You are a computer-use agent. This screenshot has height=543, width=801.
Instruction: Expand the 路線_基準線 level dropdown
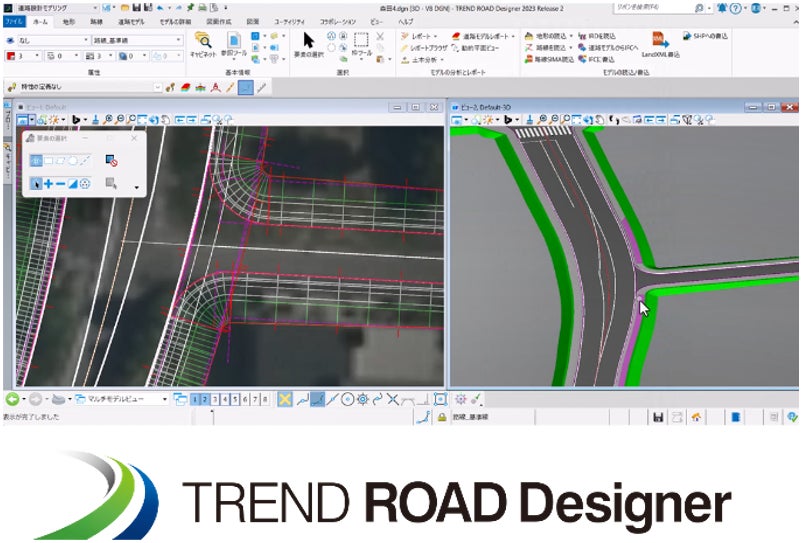coord(178,41)
